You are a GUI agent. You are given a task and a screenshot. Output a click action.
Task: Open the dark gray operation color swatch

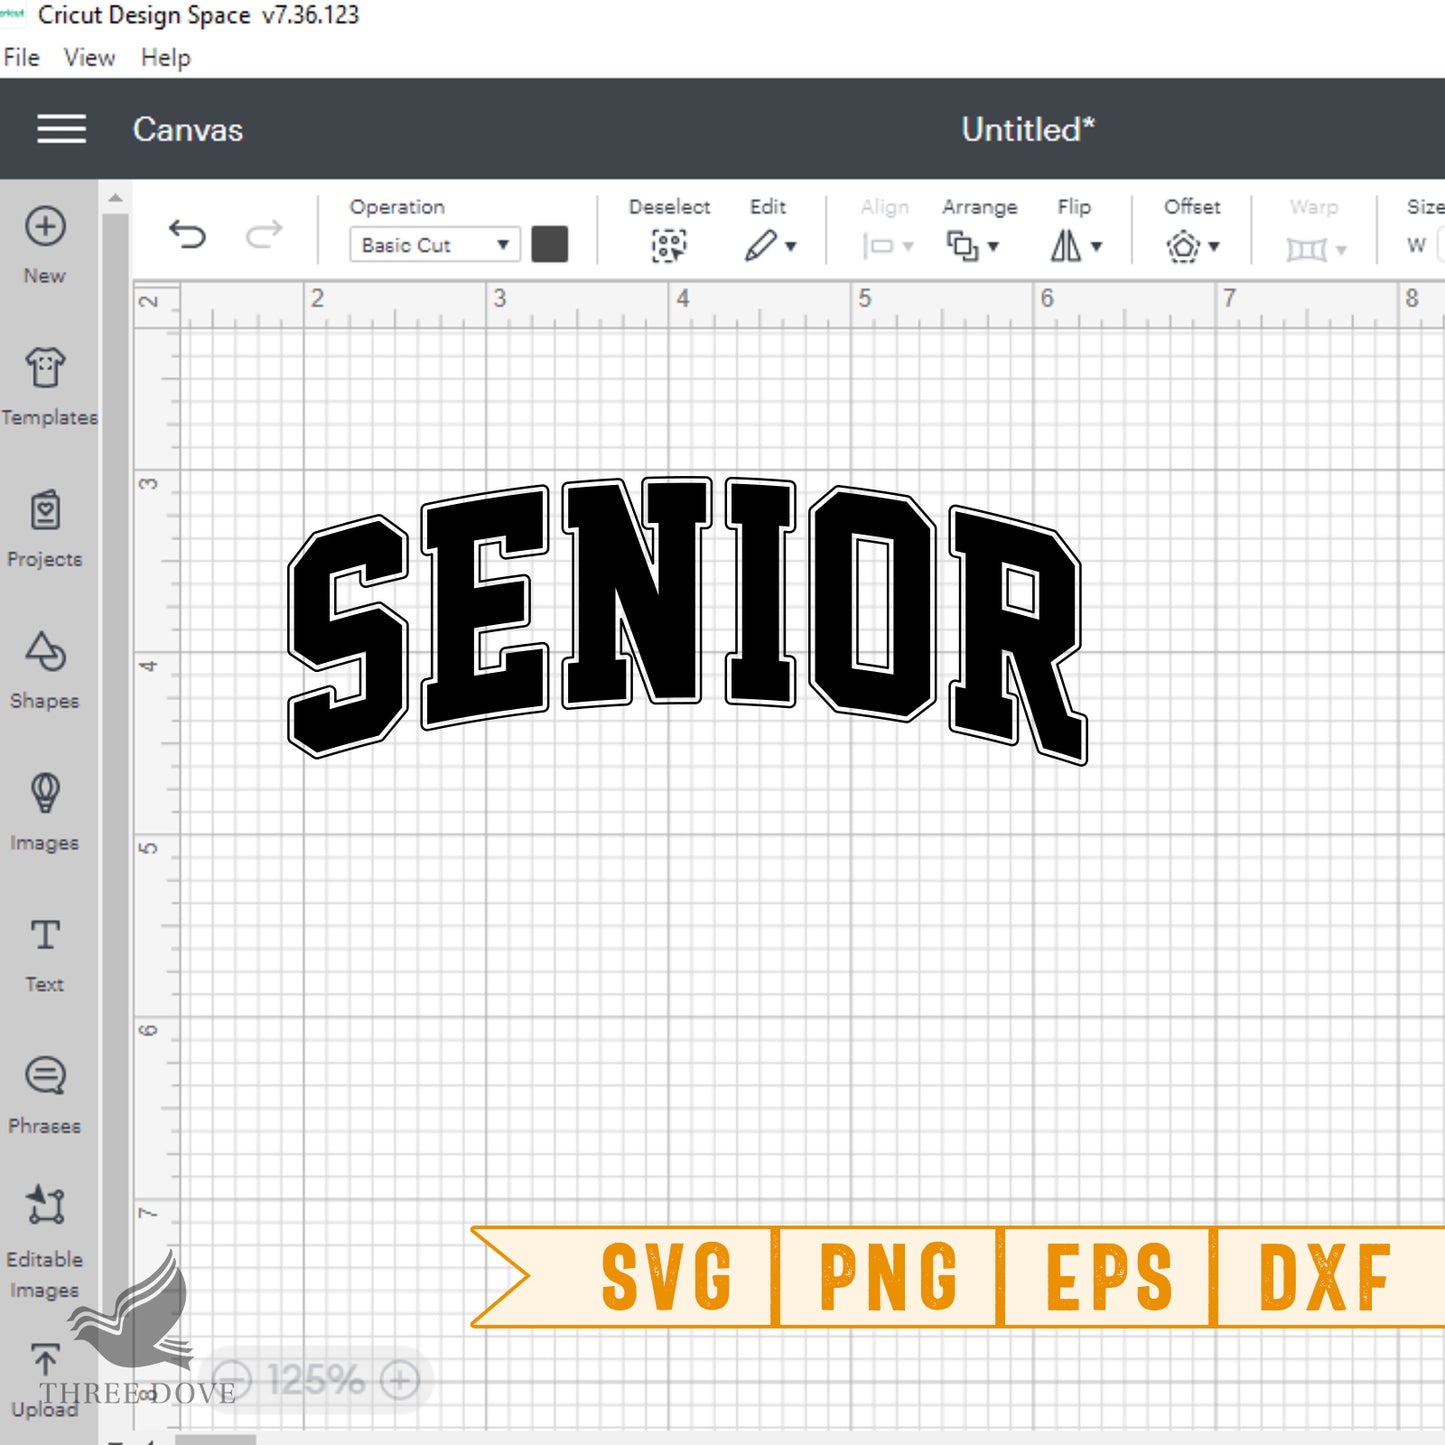550,244
